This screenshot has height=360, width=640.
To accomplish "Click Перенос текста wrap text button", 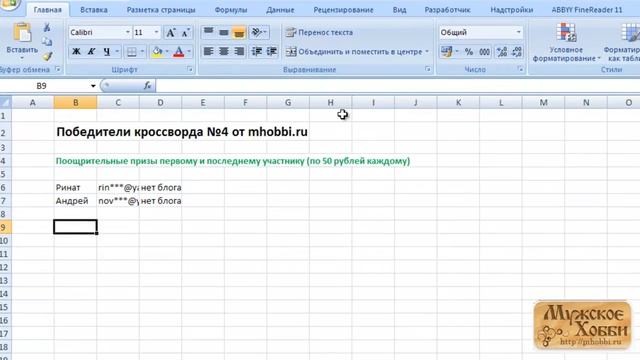I will [319, 32].
